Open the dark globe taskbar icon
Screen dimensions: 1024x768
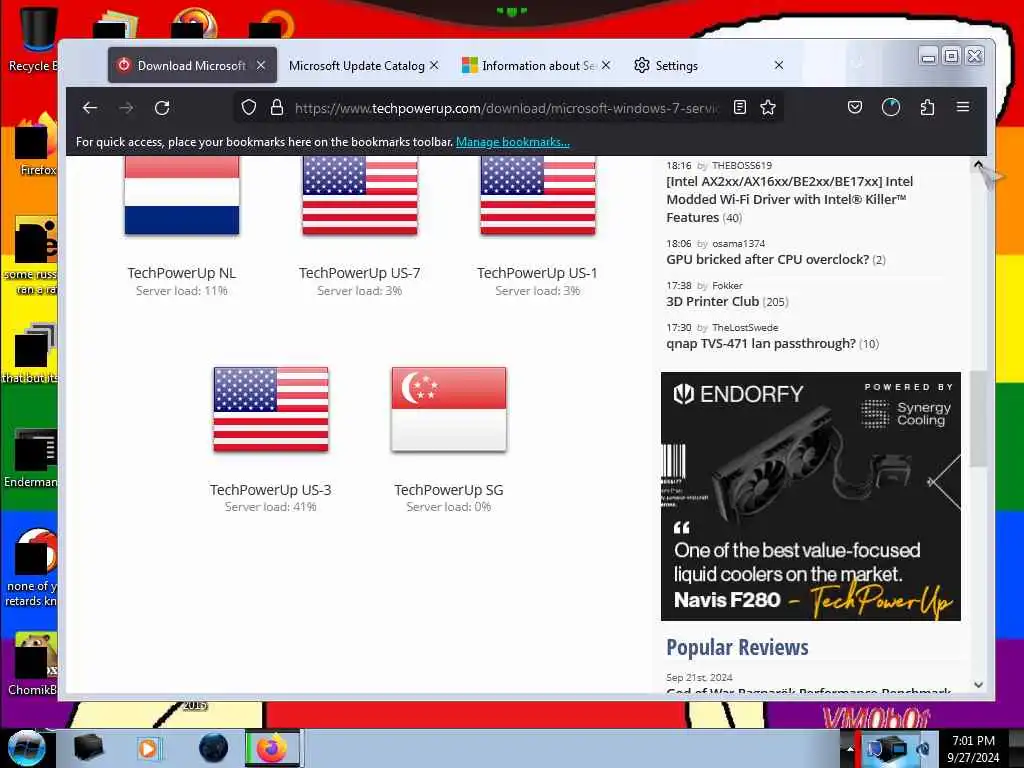point(214,748)
